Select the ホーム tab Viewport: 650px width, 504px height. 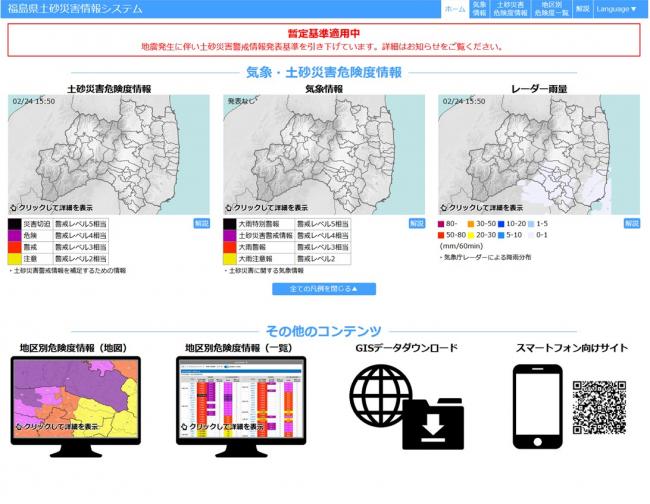pyautogui.click(x=454, y=9)
